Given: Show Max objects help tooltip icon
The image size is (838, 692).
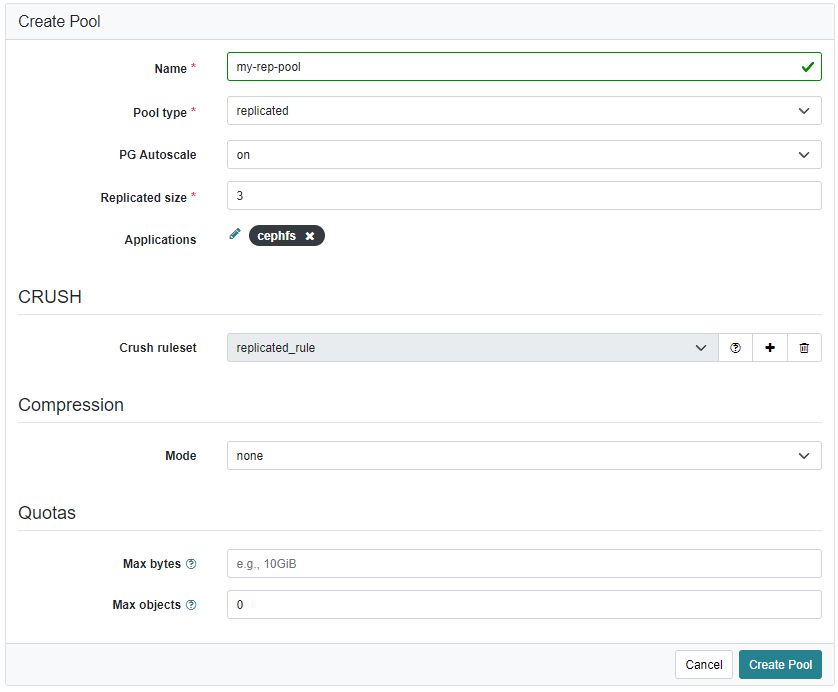Looking at the screenshot, I should (191, 605).
